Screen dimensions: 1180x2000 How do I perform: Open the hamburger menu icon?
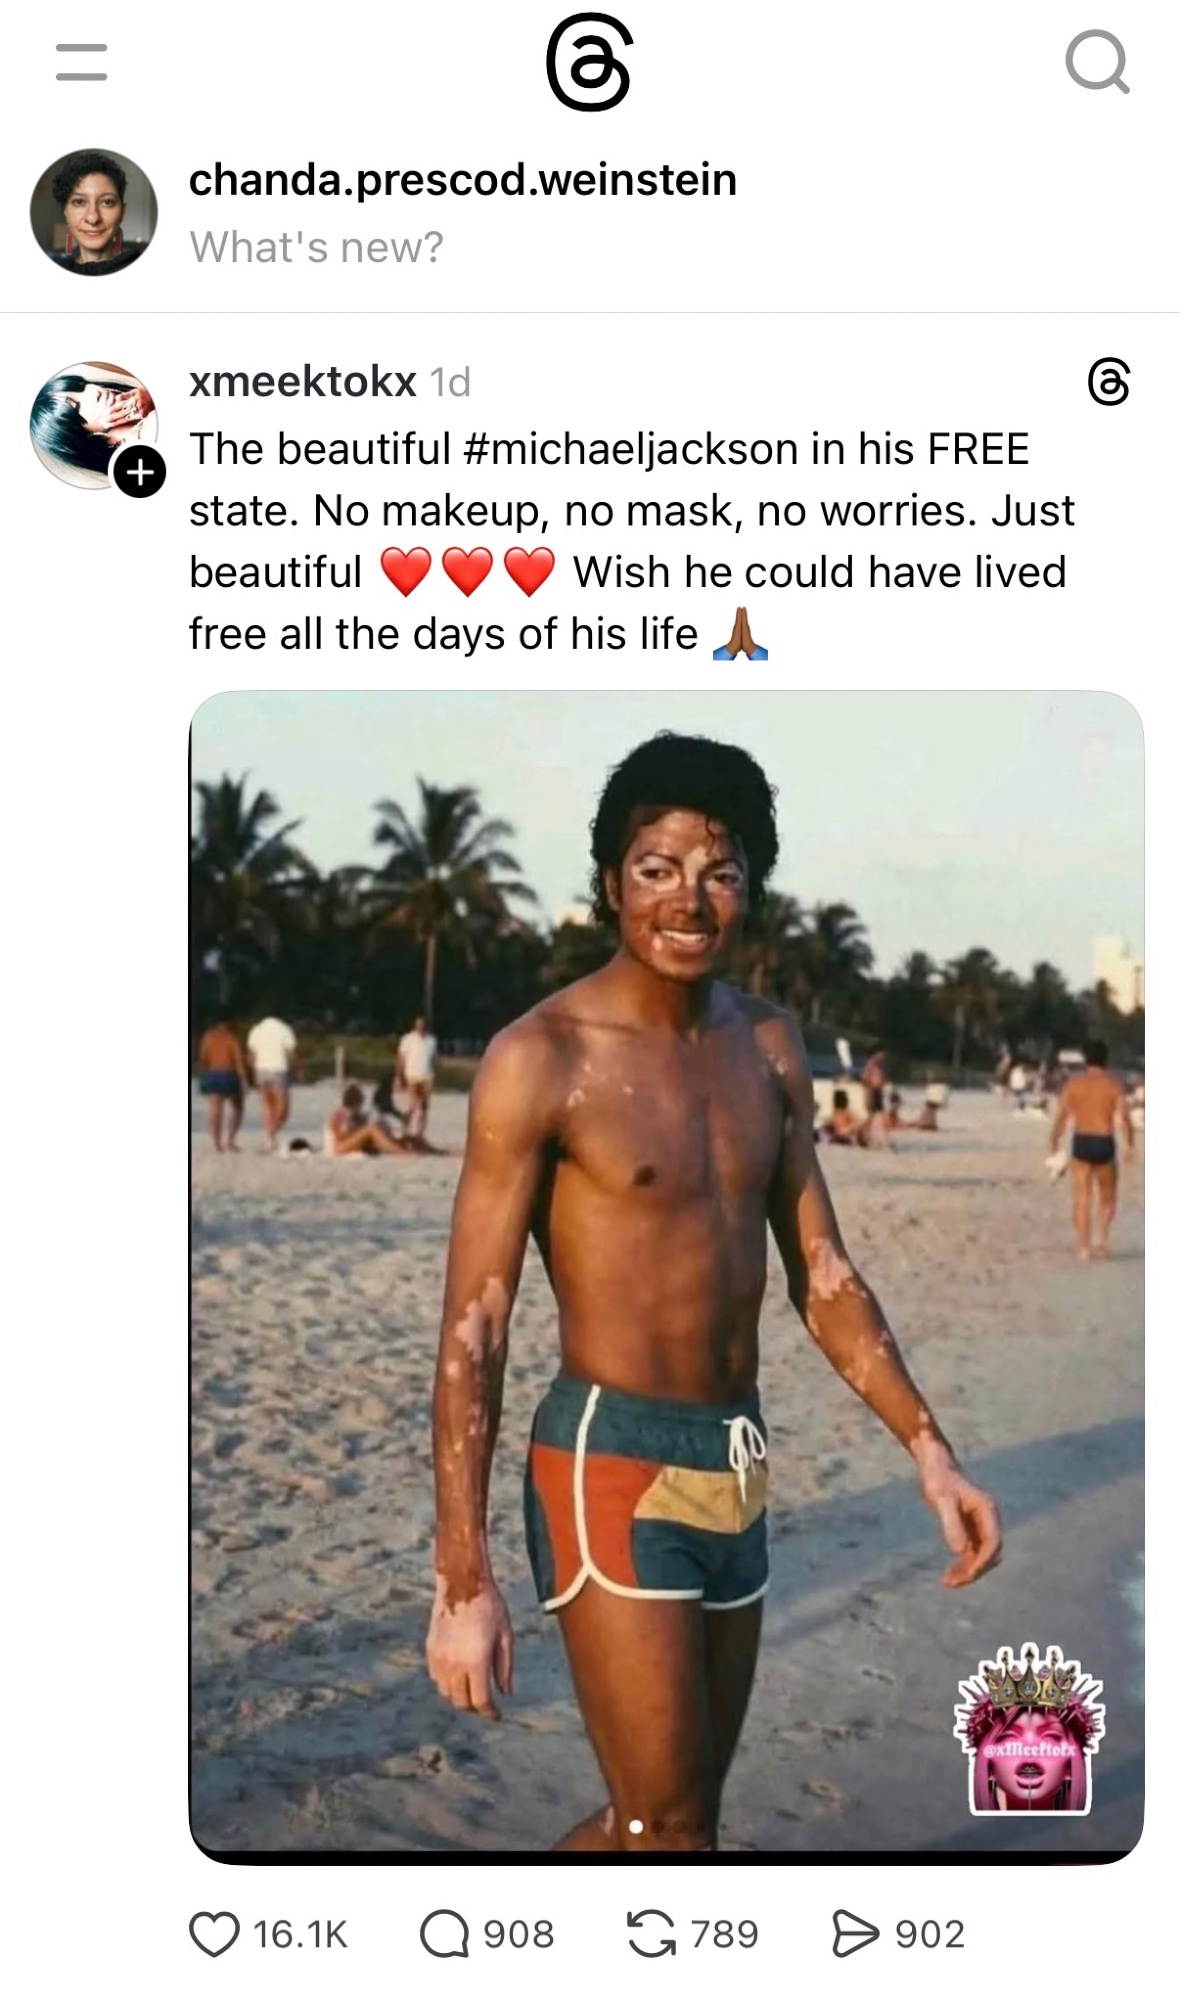click(x=81, y=62)
